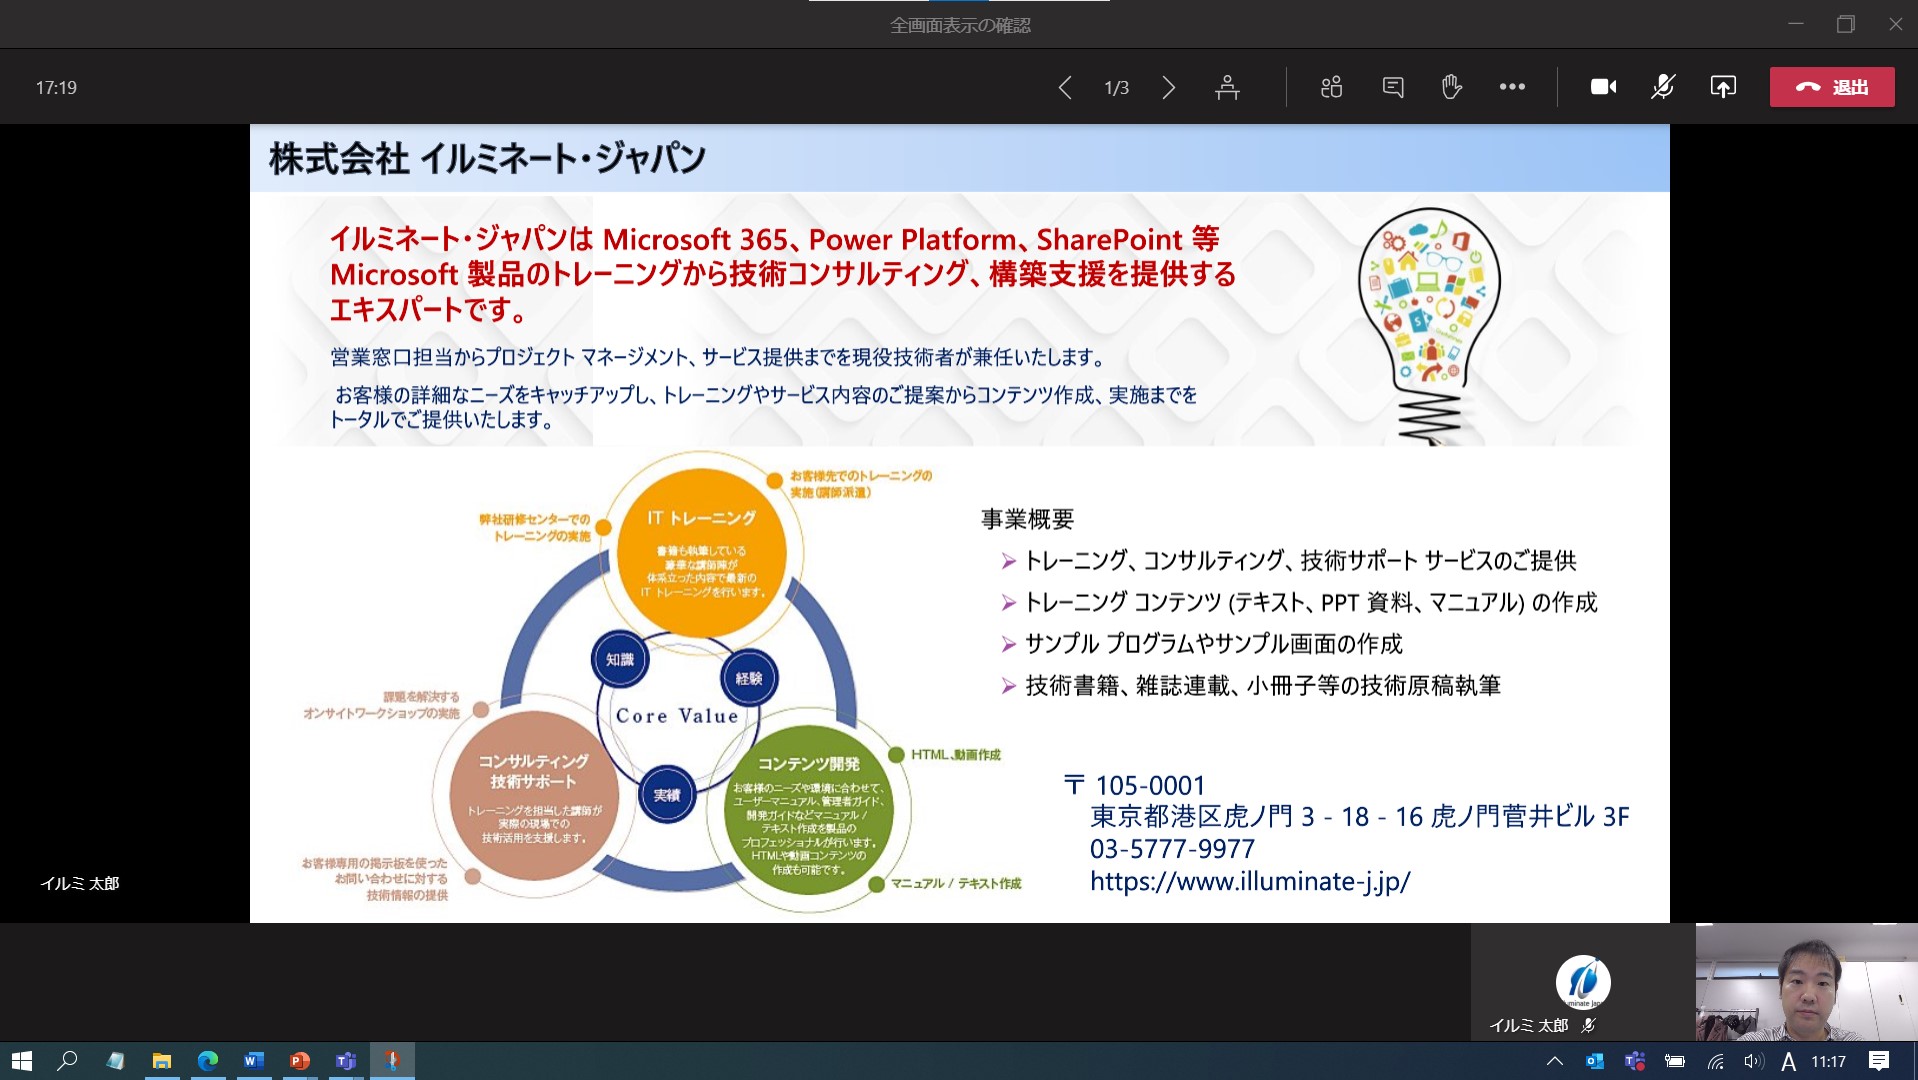Click the muted mic icon beside イルミ 太郎
Image resolution: width=1918 pixels, height=1080 pixels.
pos(1589,1025)
